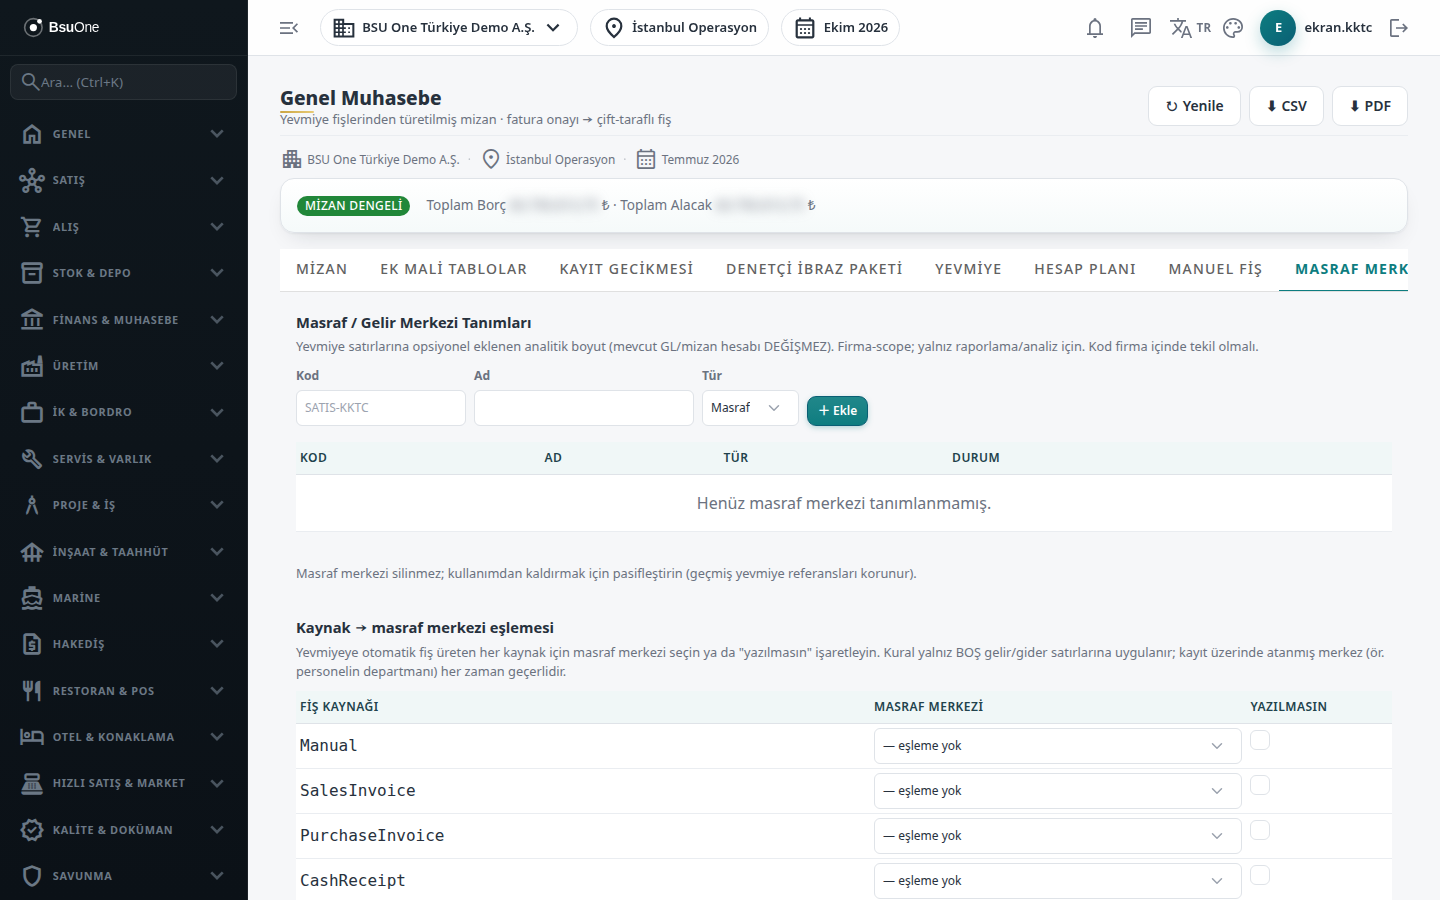Open Restoran & POS cutlery icon

(x=32, y=691)
